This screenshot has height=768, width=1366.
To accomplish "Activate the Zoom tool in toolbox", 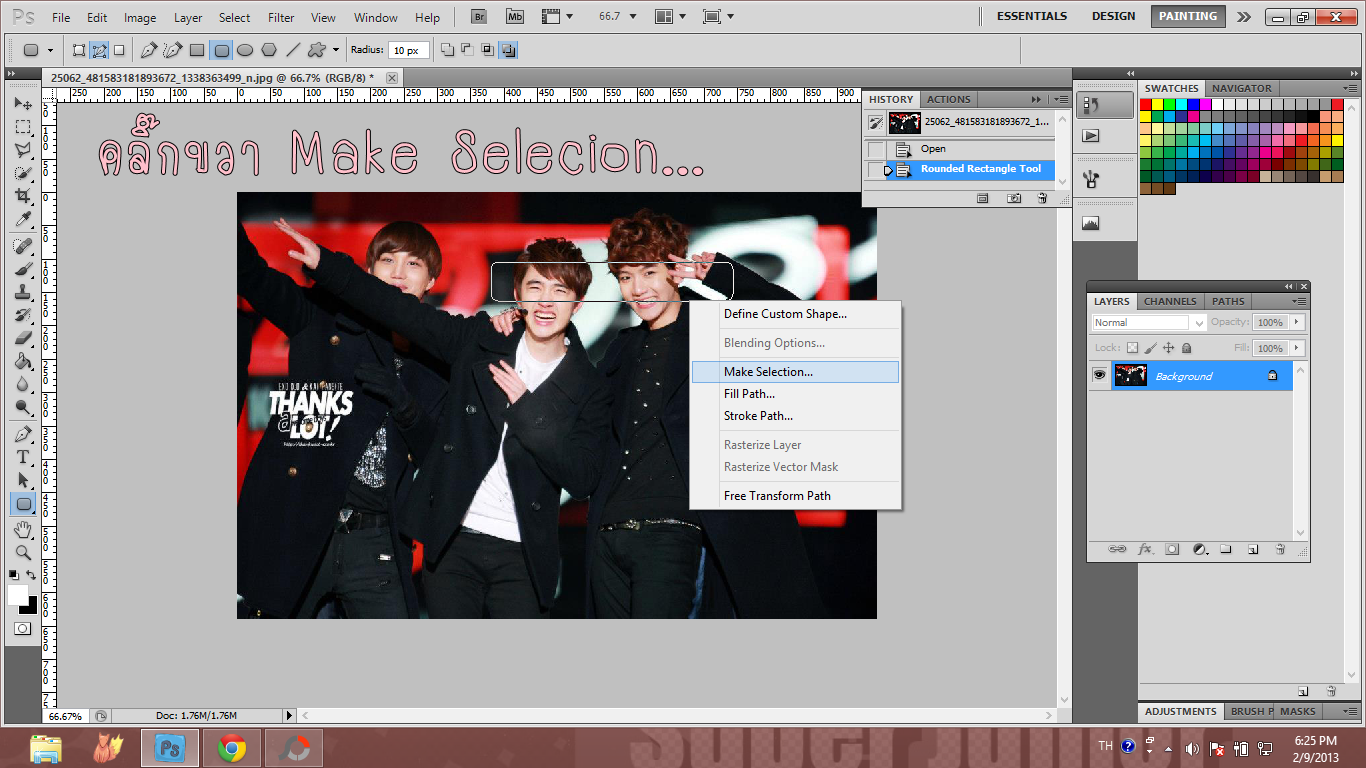I will [22, 552].
